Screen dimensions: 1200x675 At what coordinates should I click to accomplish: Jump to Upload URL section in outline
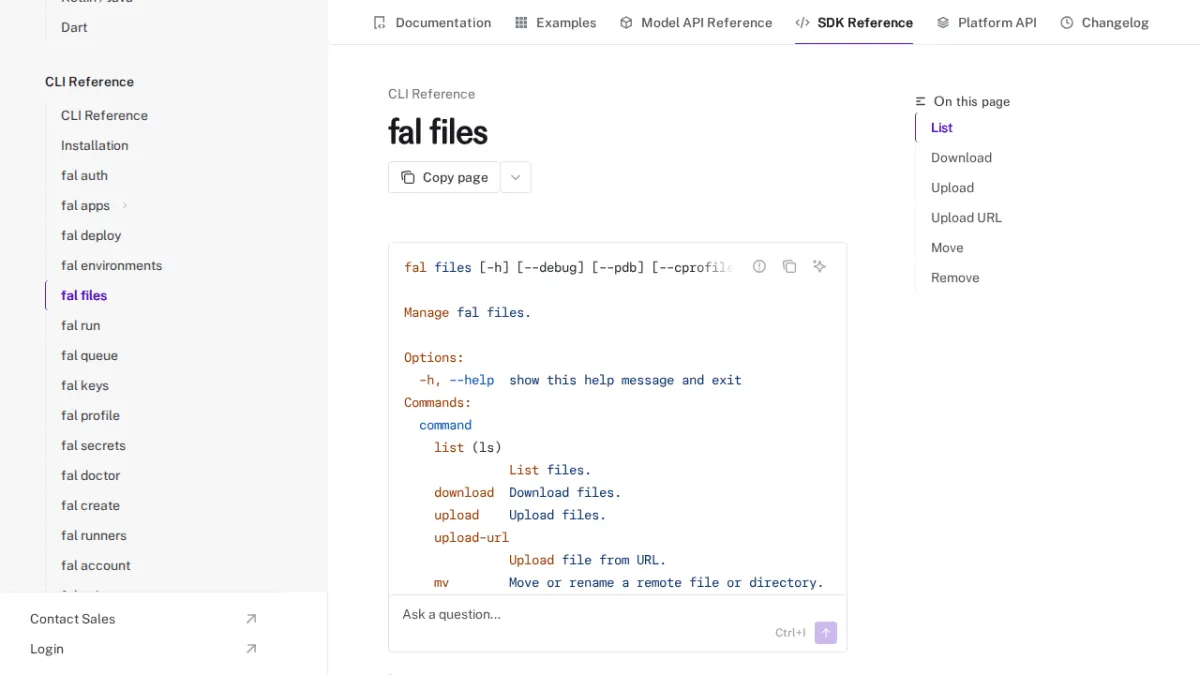pyautogui.click(x=966, y=217)
